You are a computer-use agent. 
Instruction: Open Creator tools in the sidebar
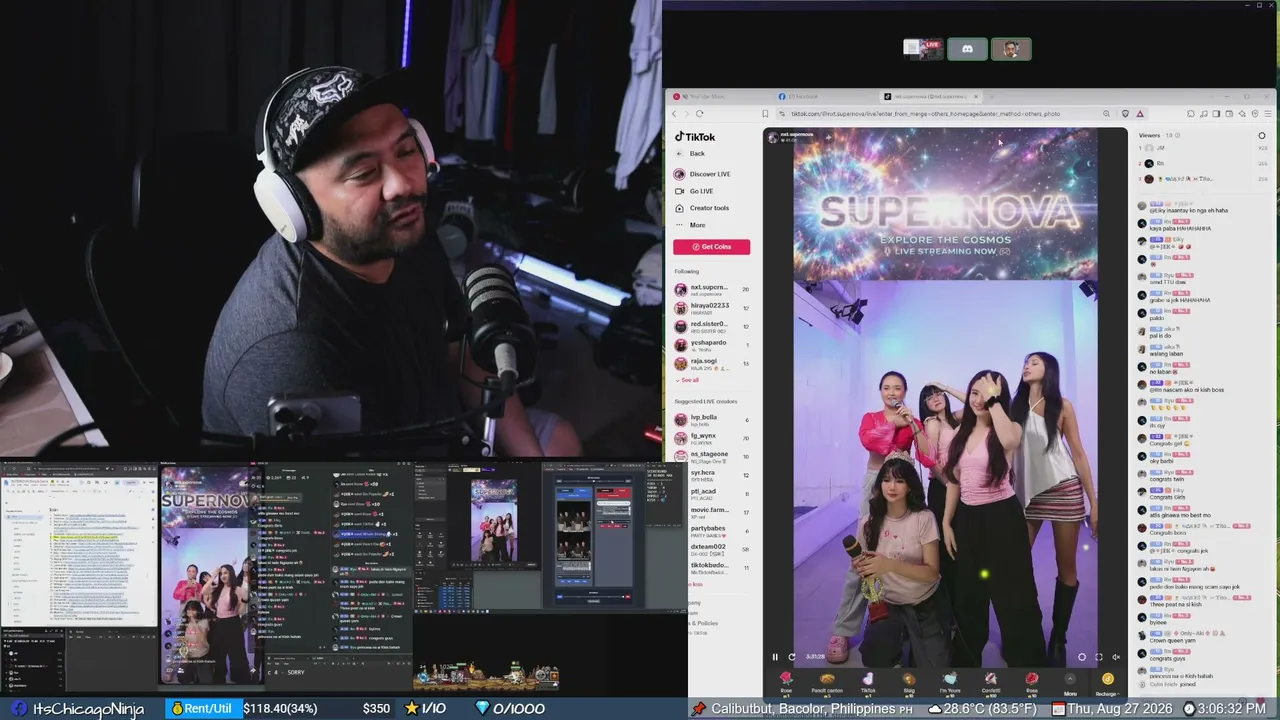point(702,208)
